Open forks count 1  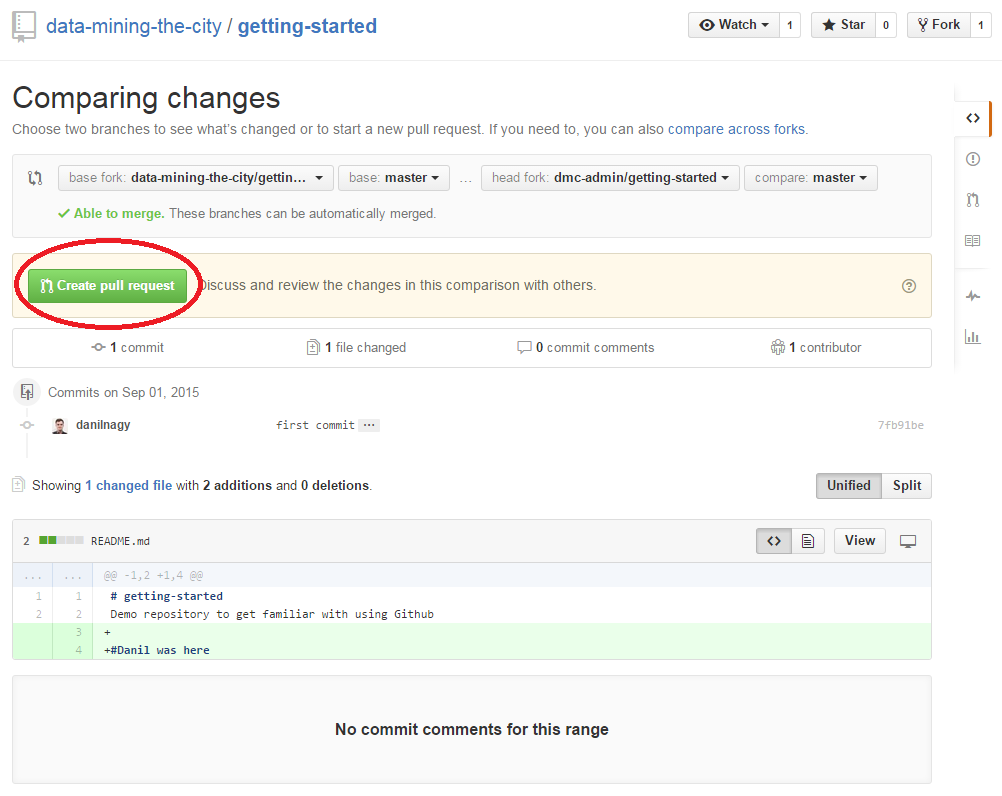980,25
